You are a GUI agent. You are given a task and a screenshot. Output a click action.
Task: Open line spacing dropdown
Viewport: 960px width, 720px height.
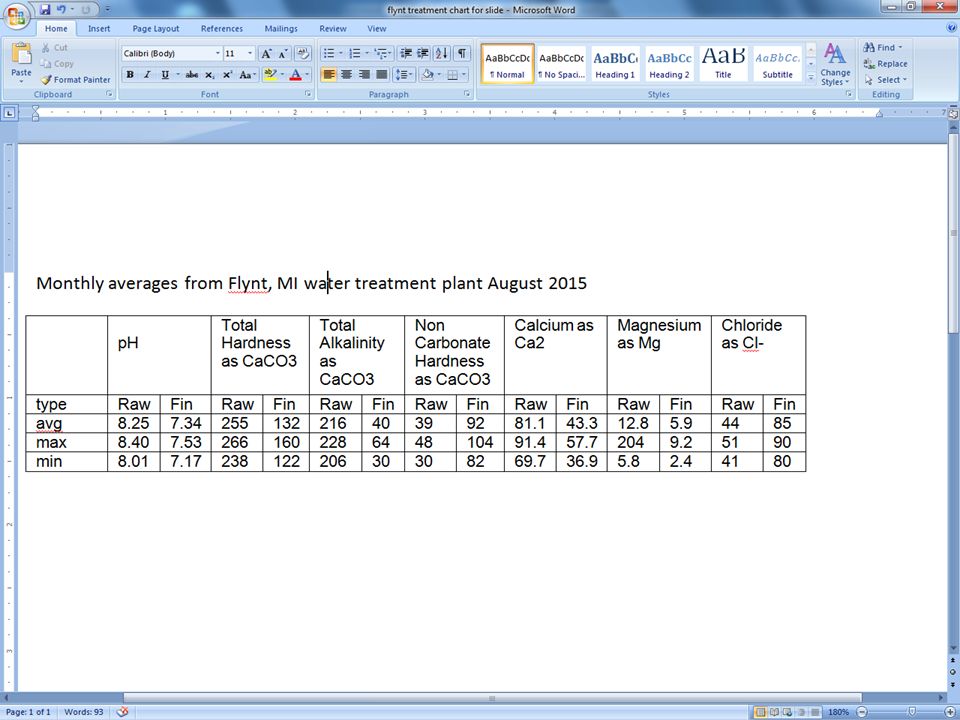point(403,75)
